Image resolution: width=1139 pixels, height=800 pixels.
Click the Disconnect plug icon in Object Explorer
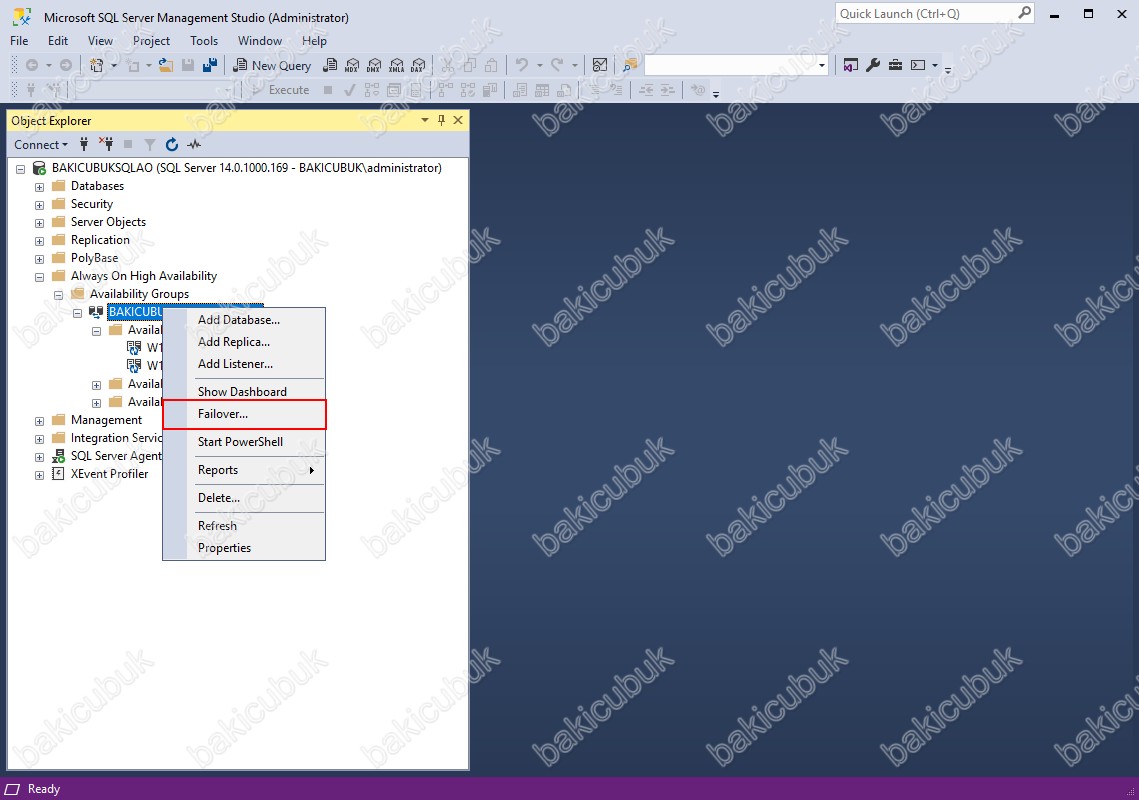[x=106, y=145]
